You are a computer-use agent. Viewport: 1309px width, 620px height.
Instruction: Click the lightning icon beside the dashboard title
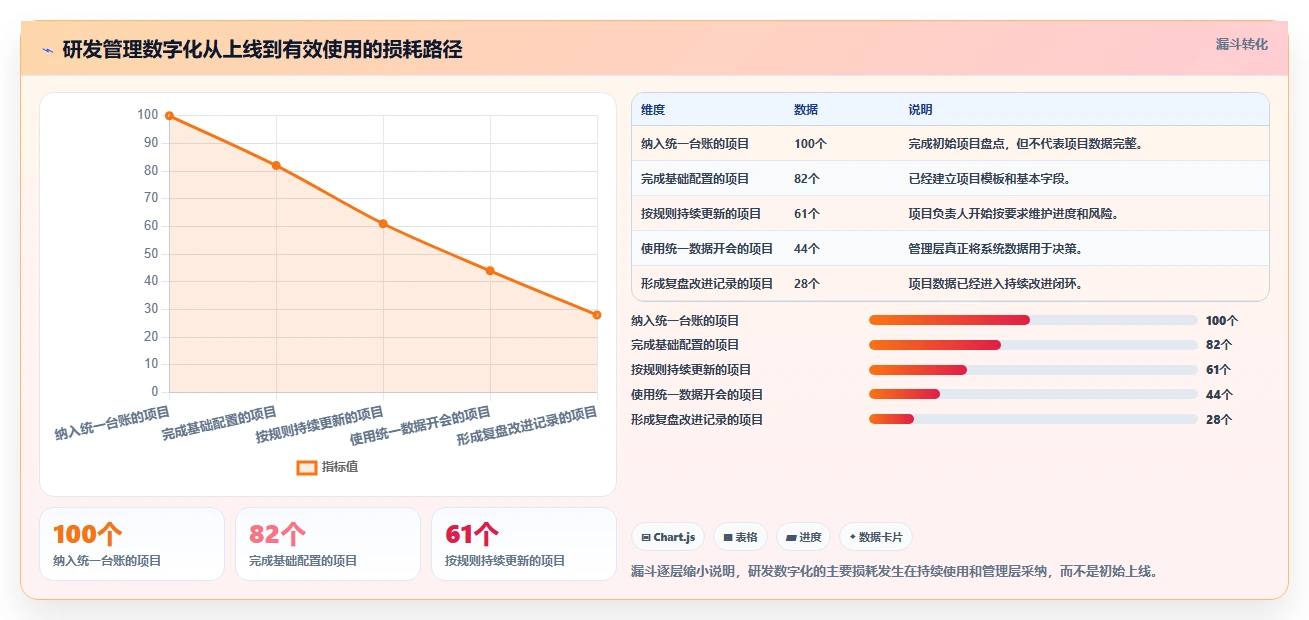(x=47, y=50)
